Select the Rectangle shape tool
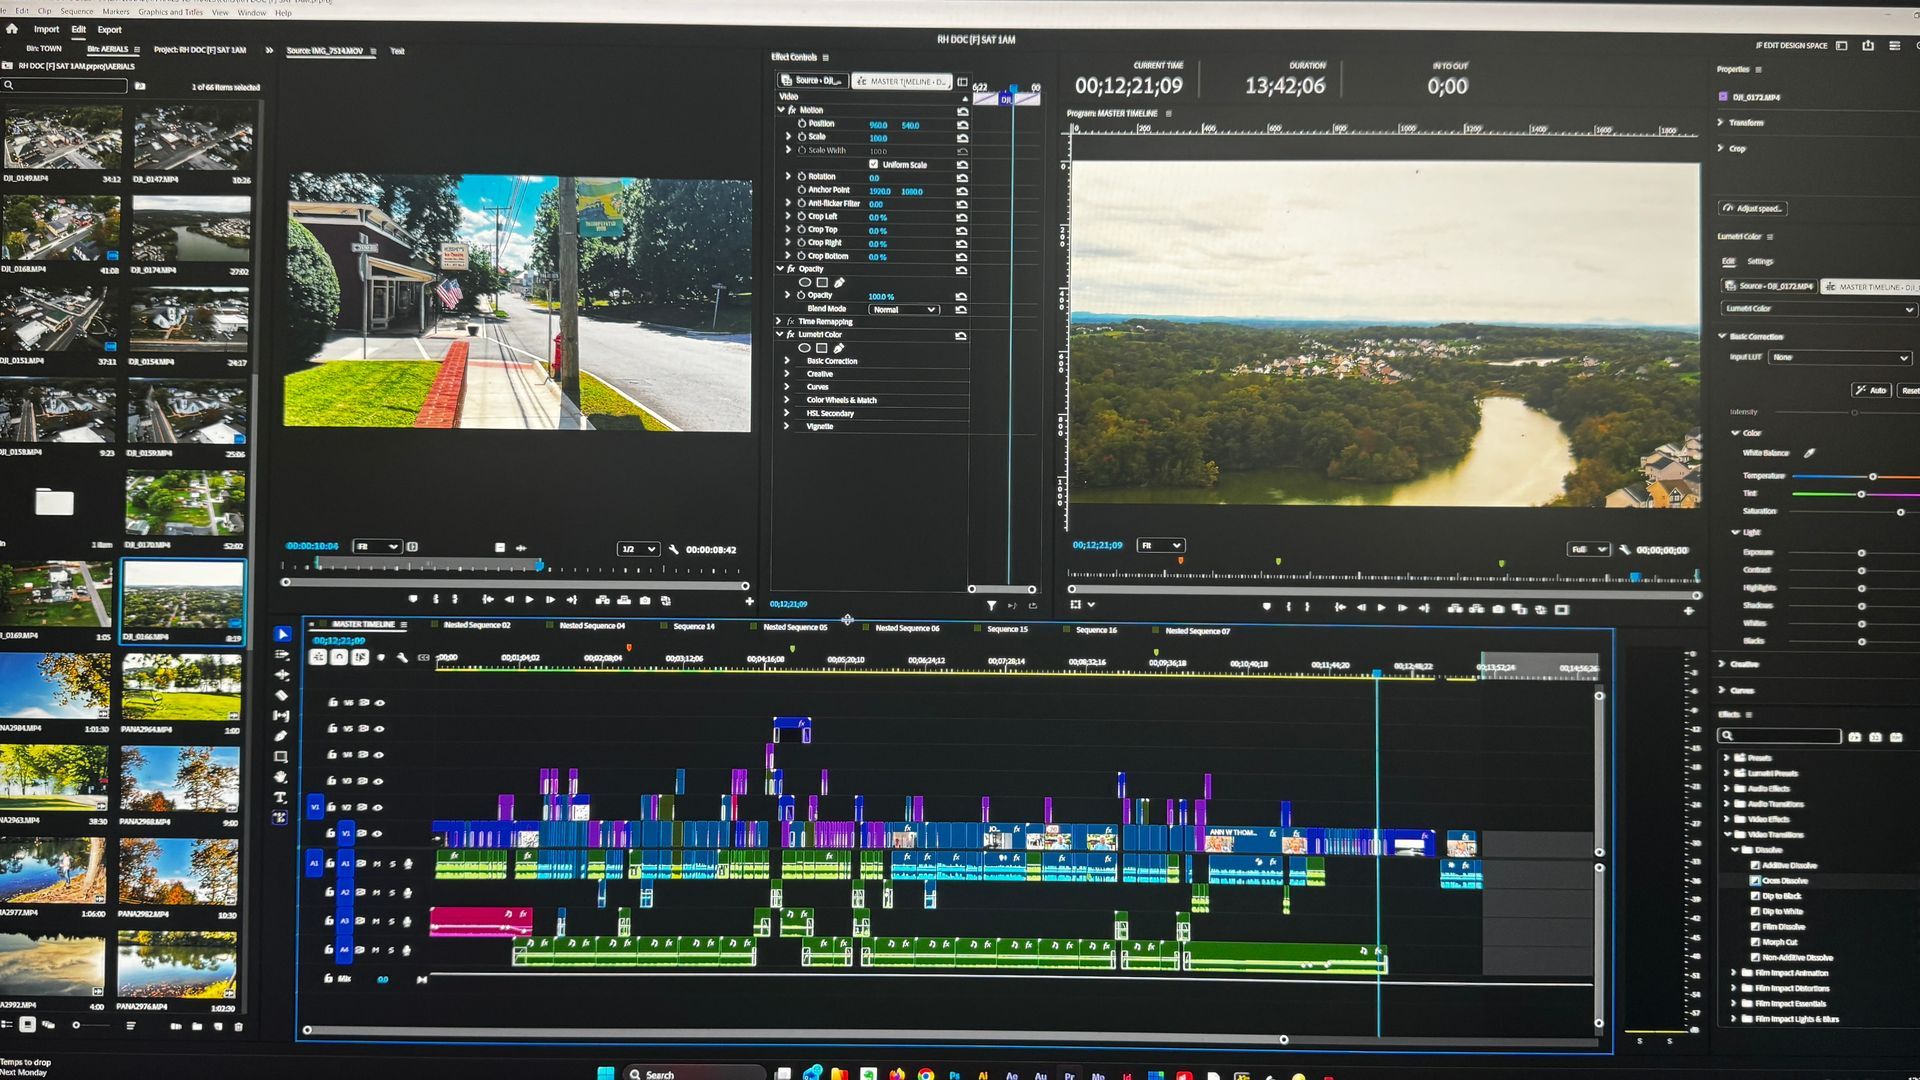 (x=281, y=757)
